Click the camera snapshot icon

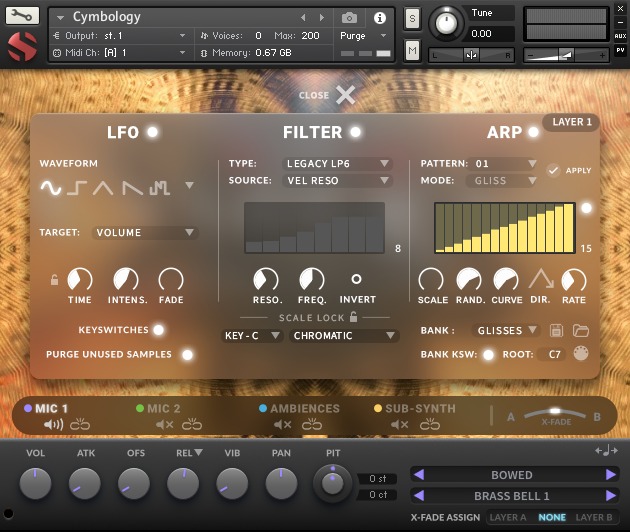(x=349, y=18)
